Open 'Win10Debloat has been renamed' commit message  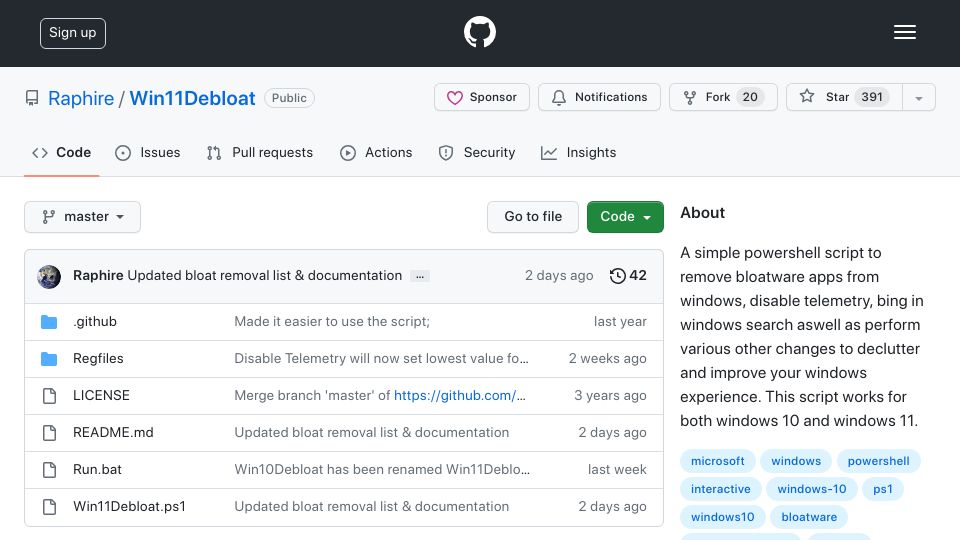pyautogui.click(x=382, y=470)
